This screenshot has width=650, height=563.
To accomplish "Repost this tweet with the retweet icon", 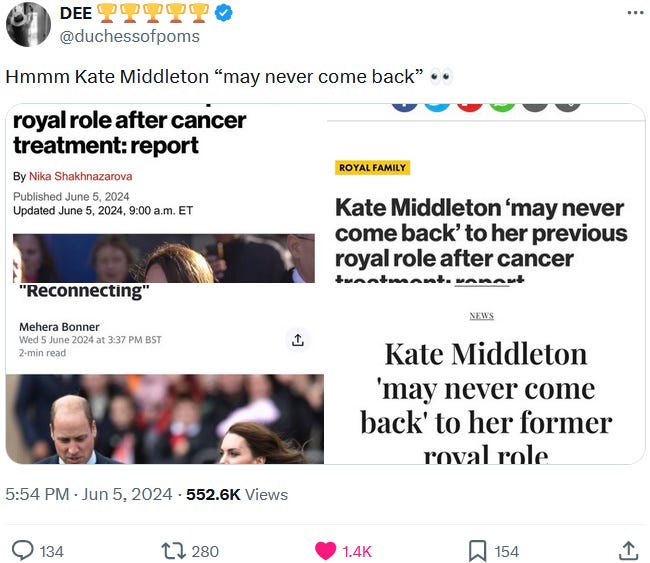I will pos(174,551).
